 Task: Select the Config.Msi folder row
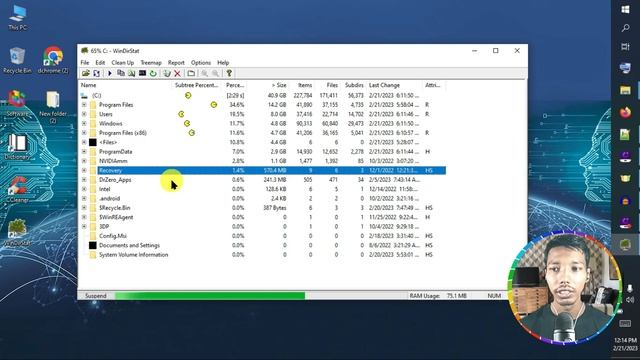(262, 236)
